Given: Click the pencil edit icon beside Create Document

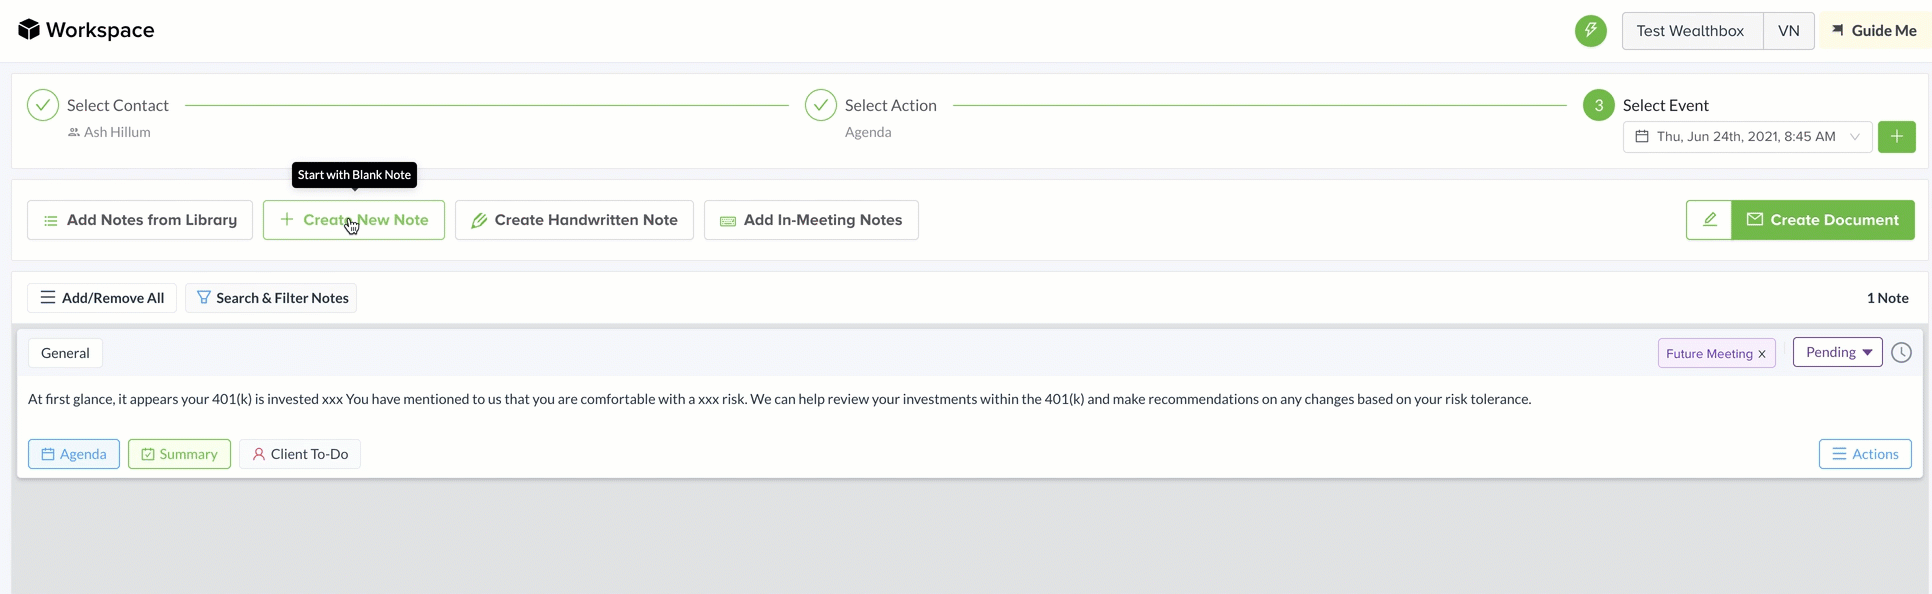Looking at the screenshot, I should tap(1709, 220).
